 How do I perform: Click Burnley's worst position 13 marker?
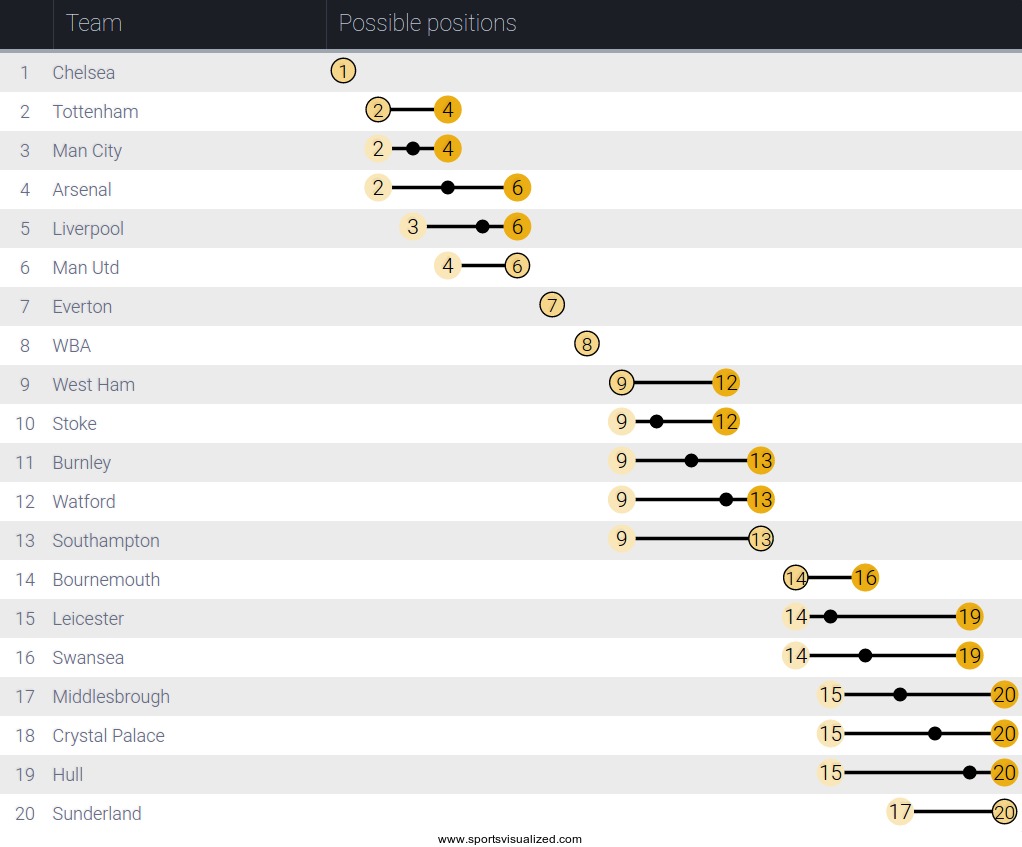(761, 461)
